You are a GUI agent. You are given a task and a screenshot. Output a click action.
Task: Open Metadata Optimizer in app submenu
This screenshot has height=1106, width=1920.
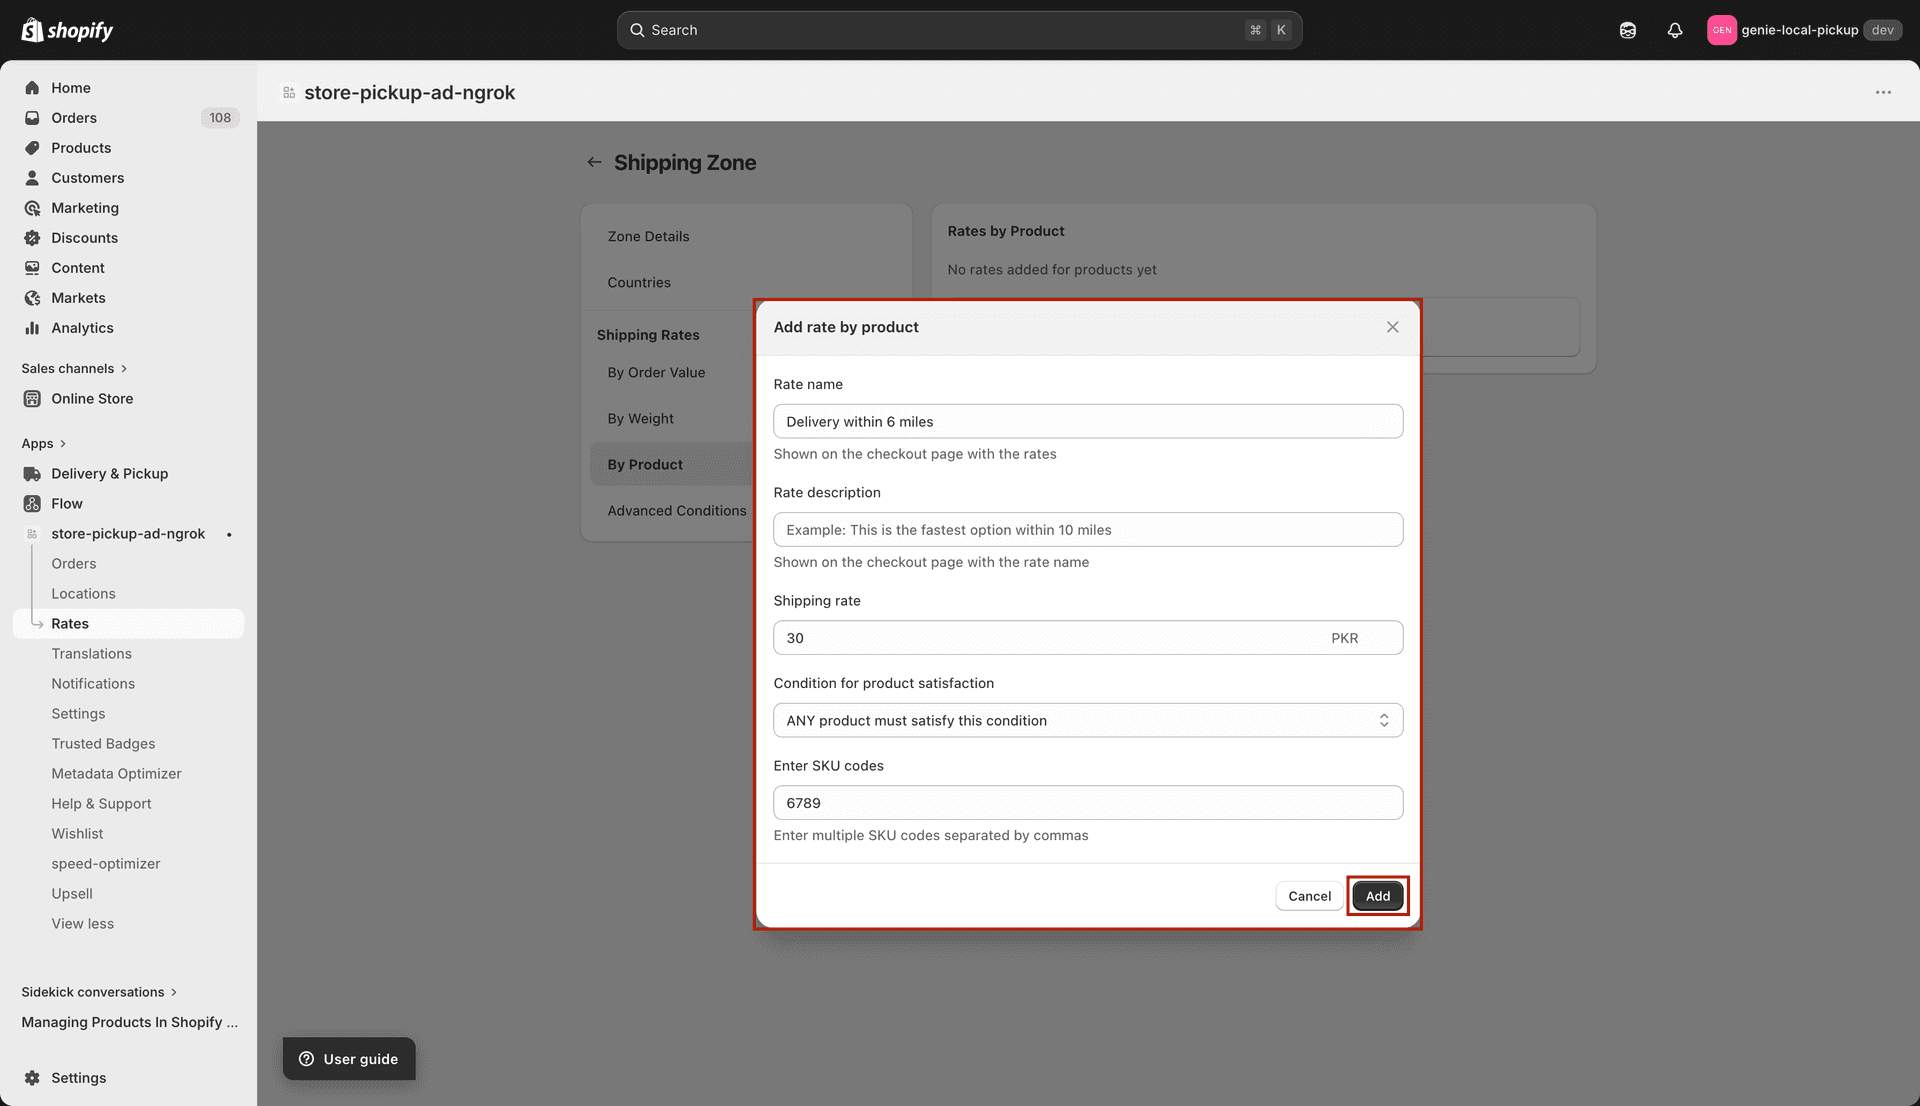click(116, 774)
